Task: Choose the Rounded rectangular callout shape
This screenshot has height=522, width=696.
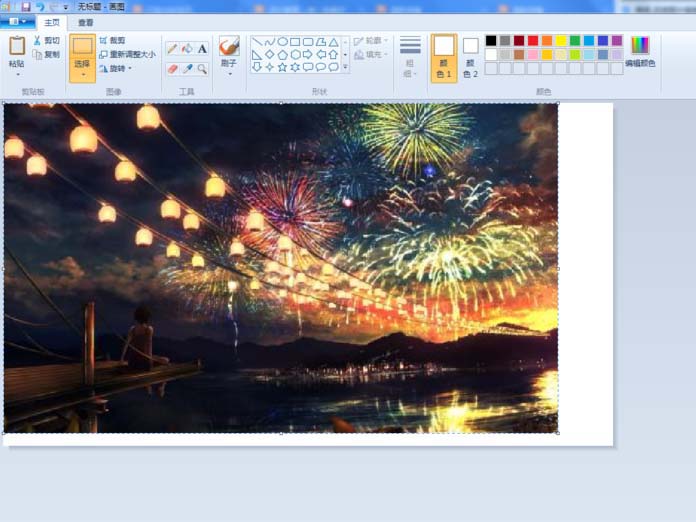Action: click(x=308, y=67)
